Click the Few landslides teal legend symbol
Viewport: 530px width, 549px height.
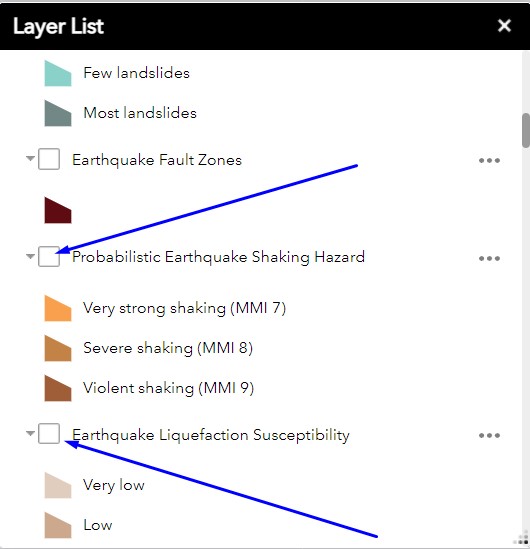[58, 74]
